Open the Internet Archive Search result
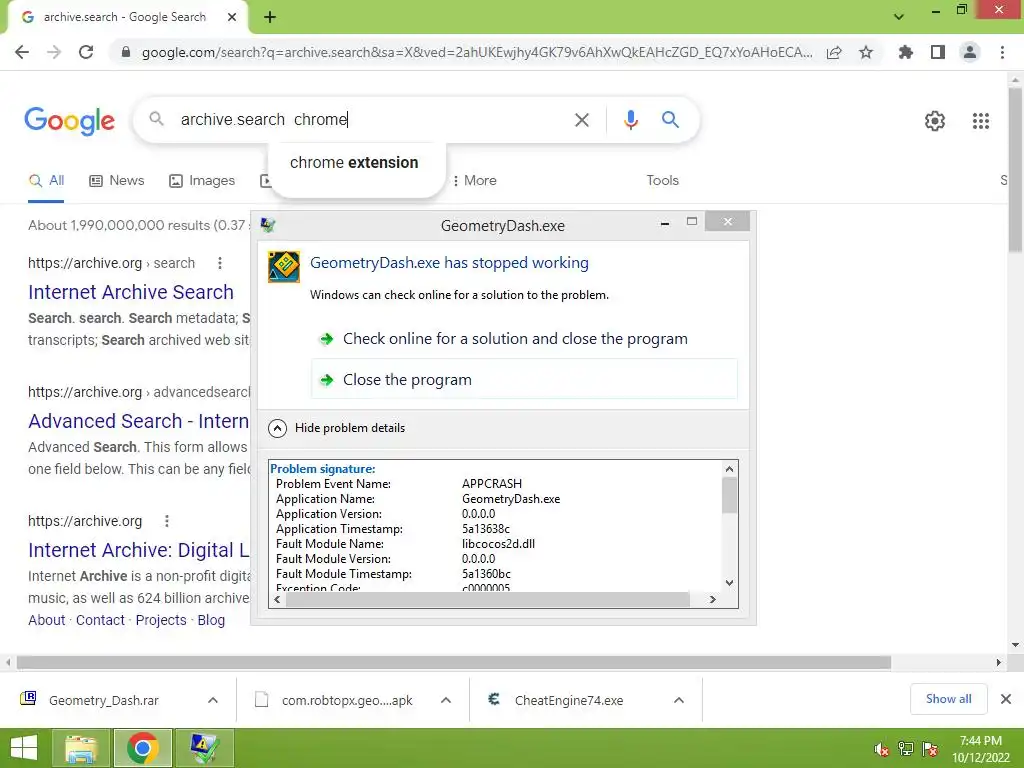Image resolution: width=1024 pixels, height=768 pixels. (131, 292)
